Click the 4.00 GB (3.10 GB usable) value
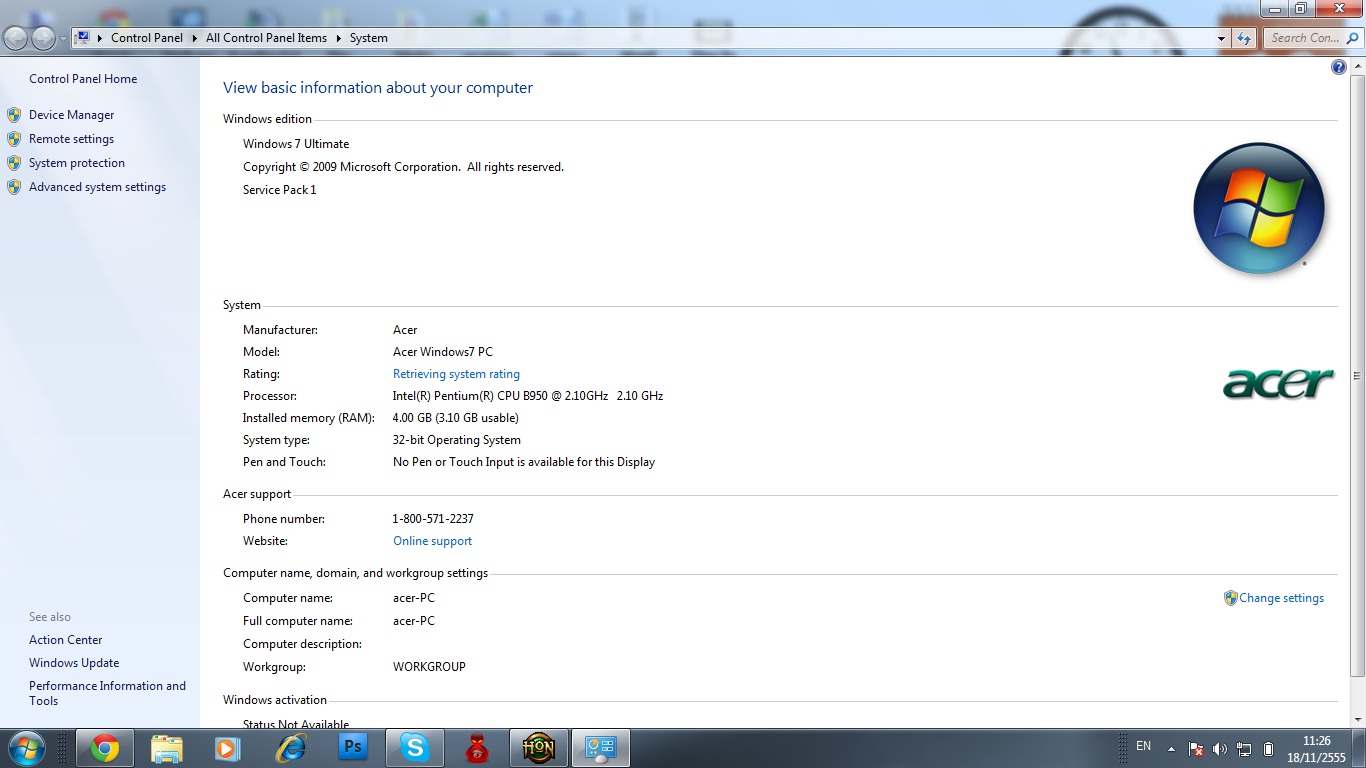 point(456,418)
